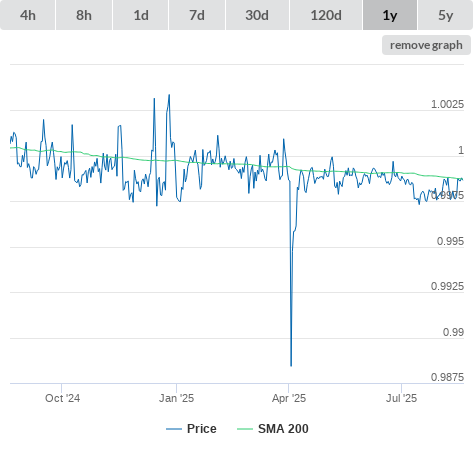Show the 30d chart range
The height and width of the screenshot is (455, 474).
(257, 15)
